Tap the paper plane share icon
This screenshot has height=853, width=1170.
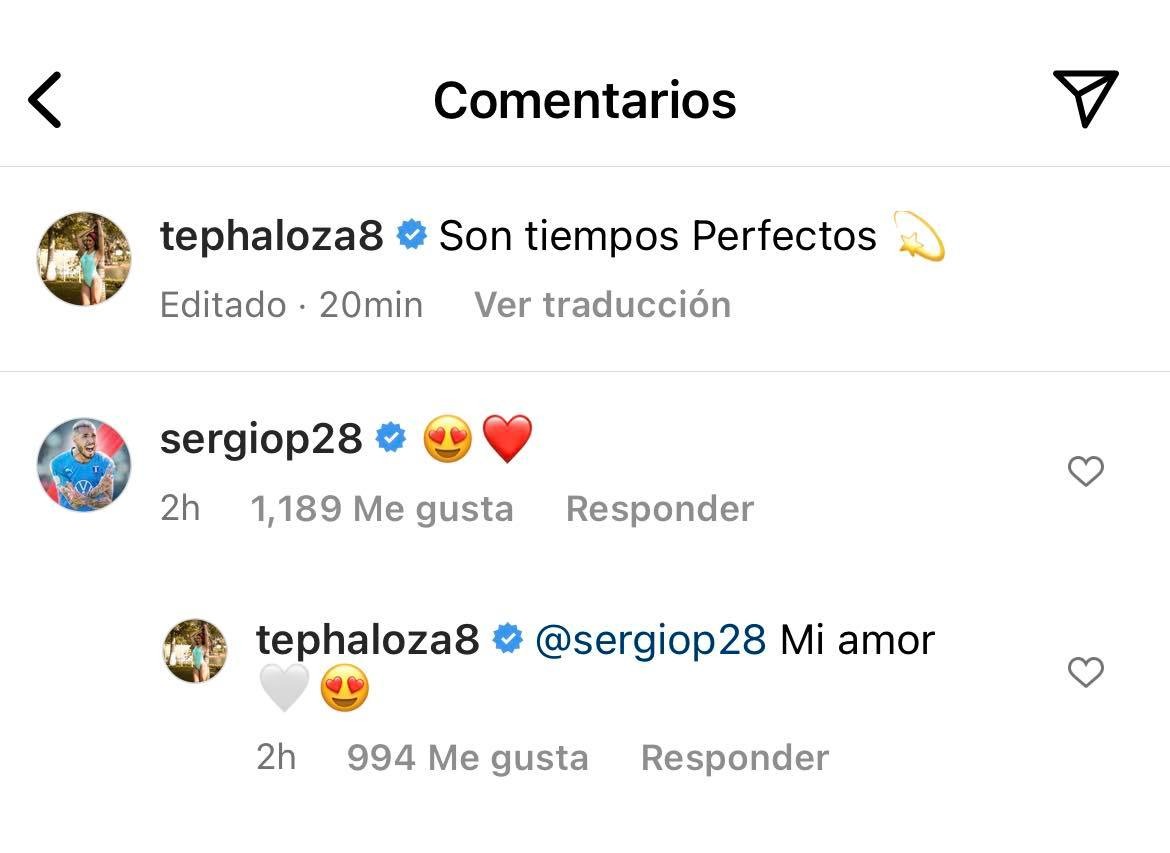coord(1085,99)
